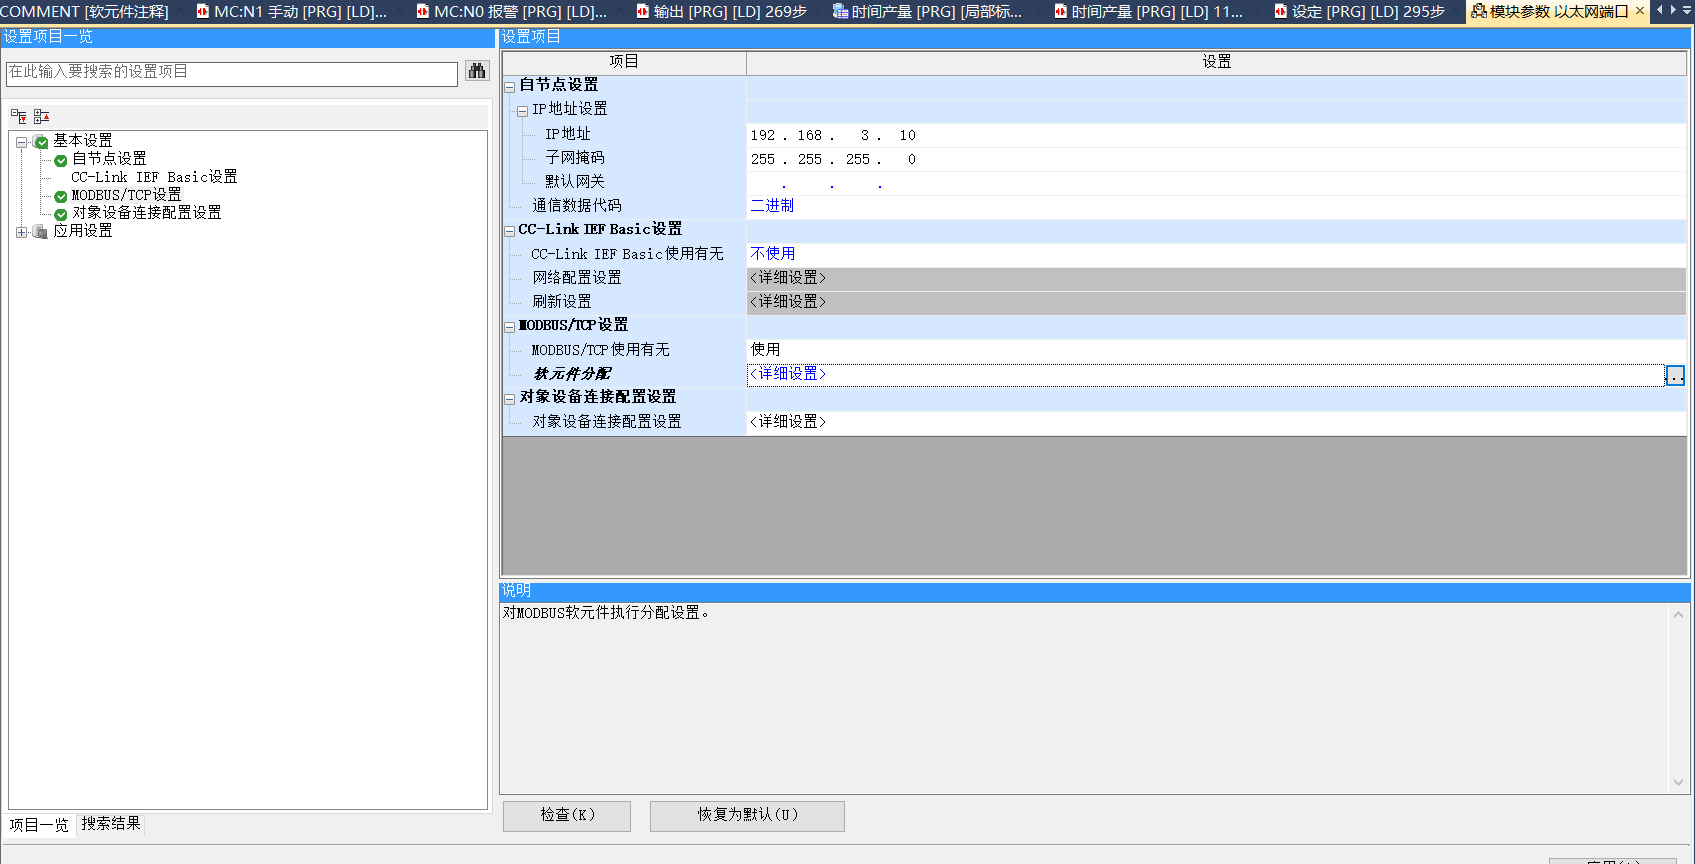Select CC-Link IEF Basic设置 tree item
Viewport: 1695px width, 864px height.
tap(154, 177)
